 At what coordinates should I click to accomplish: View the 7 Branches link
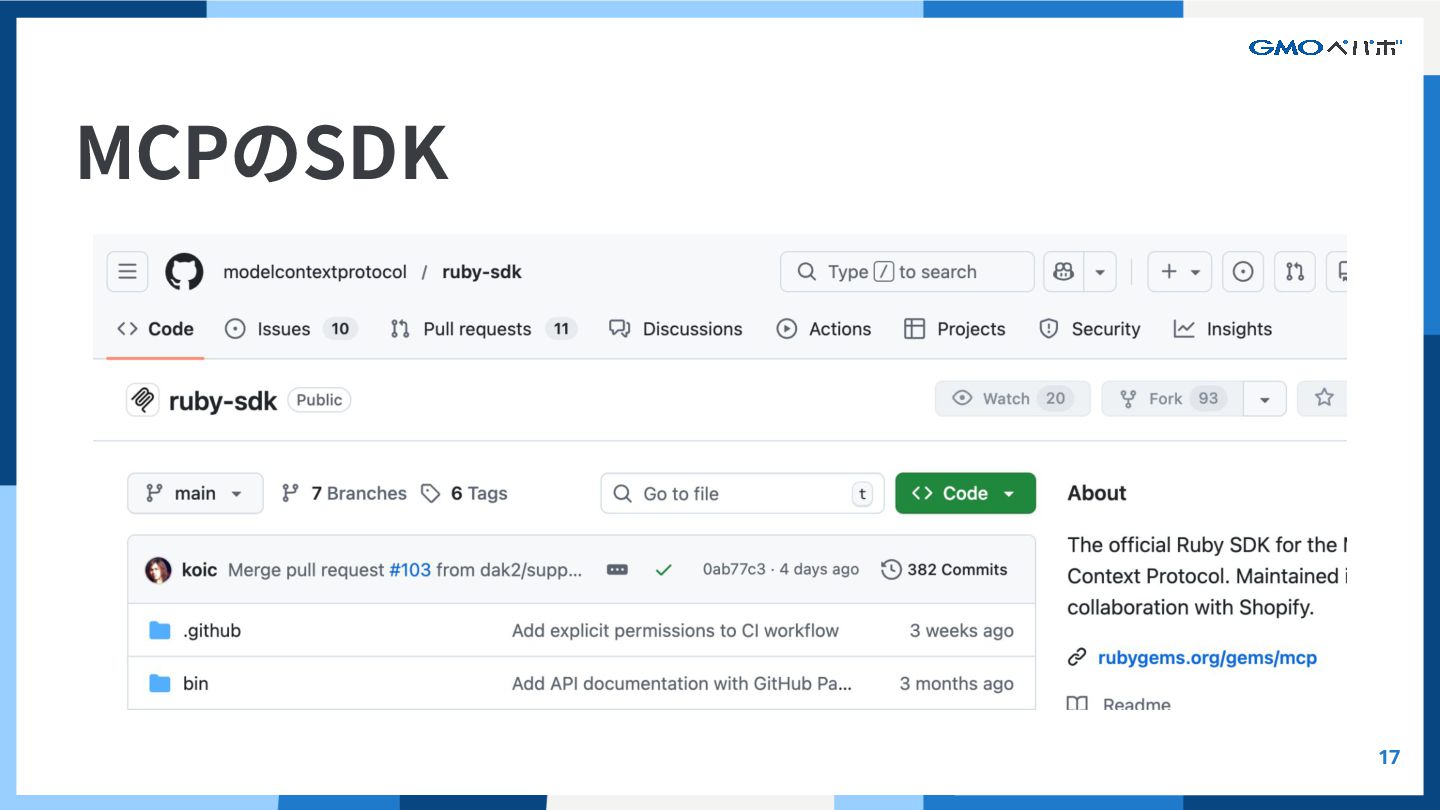[x=344, y=493]
